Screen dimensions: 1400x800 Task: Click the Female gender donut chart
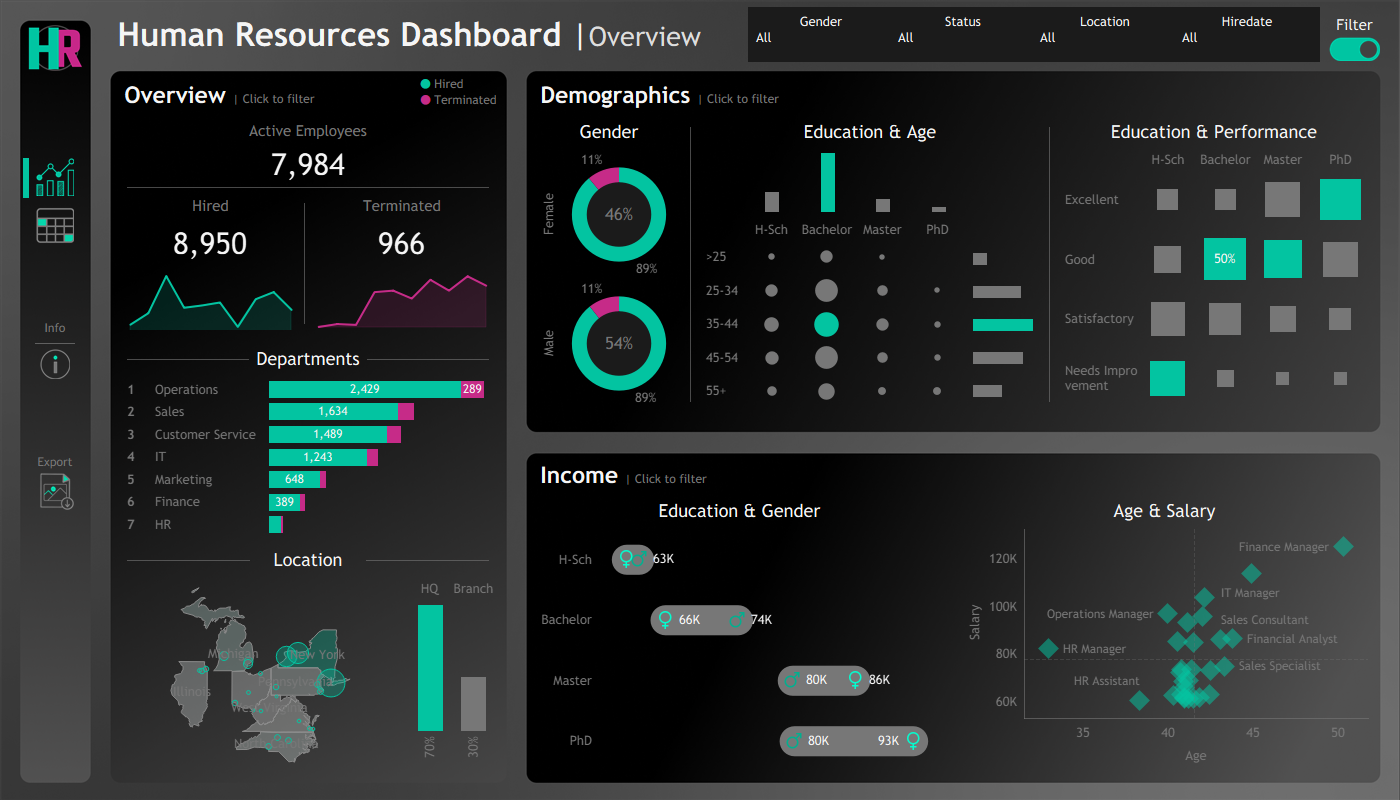point(619,215)
